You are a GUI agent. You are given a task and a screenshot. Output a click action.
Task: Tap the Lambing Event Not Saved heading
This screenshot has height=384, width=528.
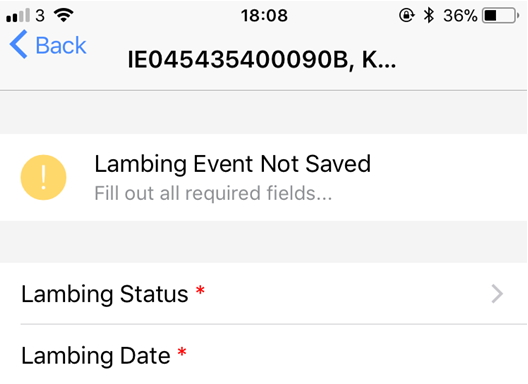pos(232,164)
